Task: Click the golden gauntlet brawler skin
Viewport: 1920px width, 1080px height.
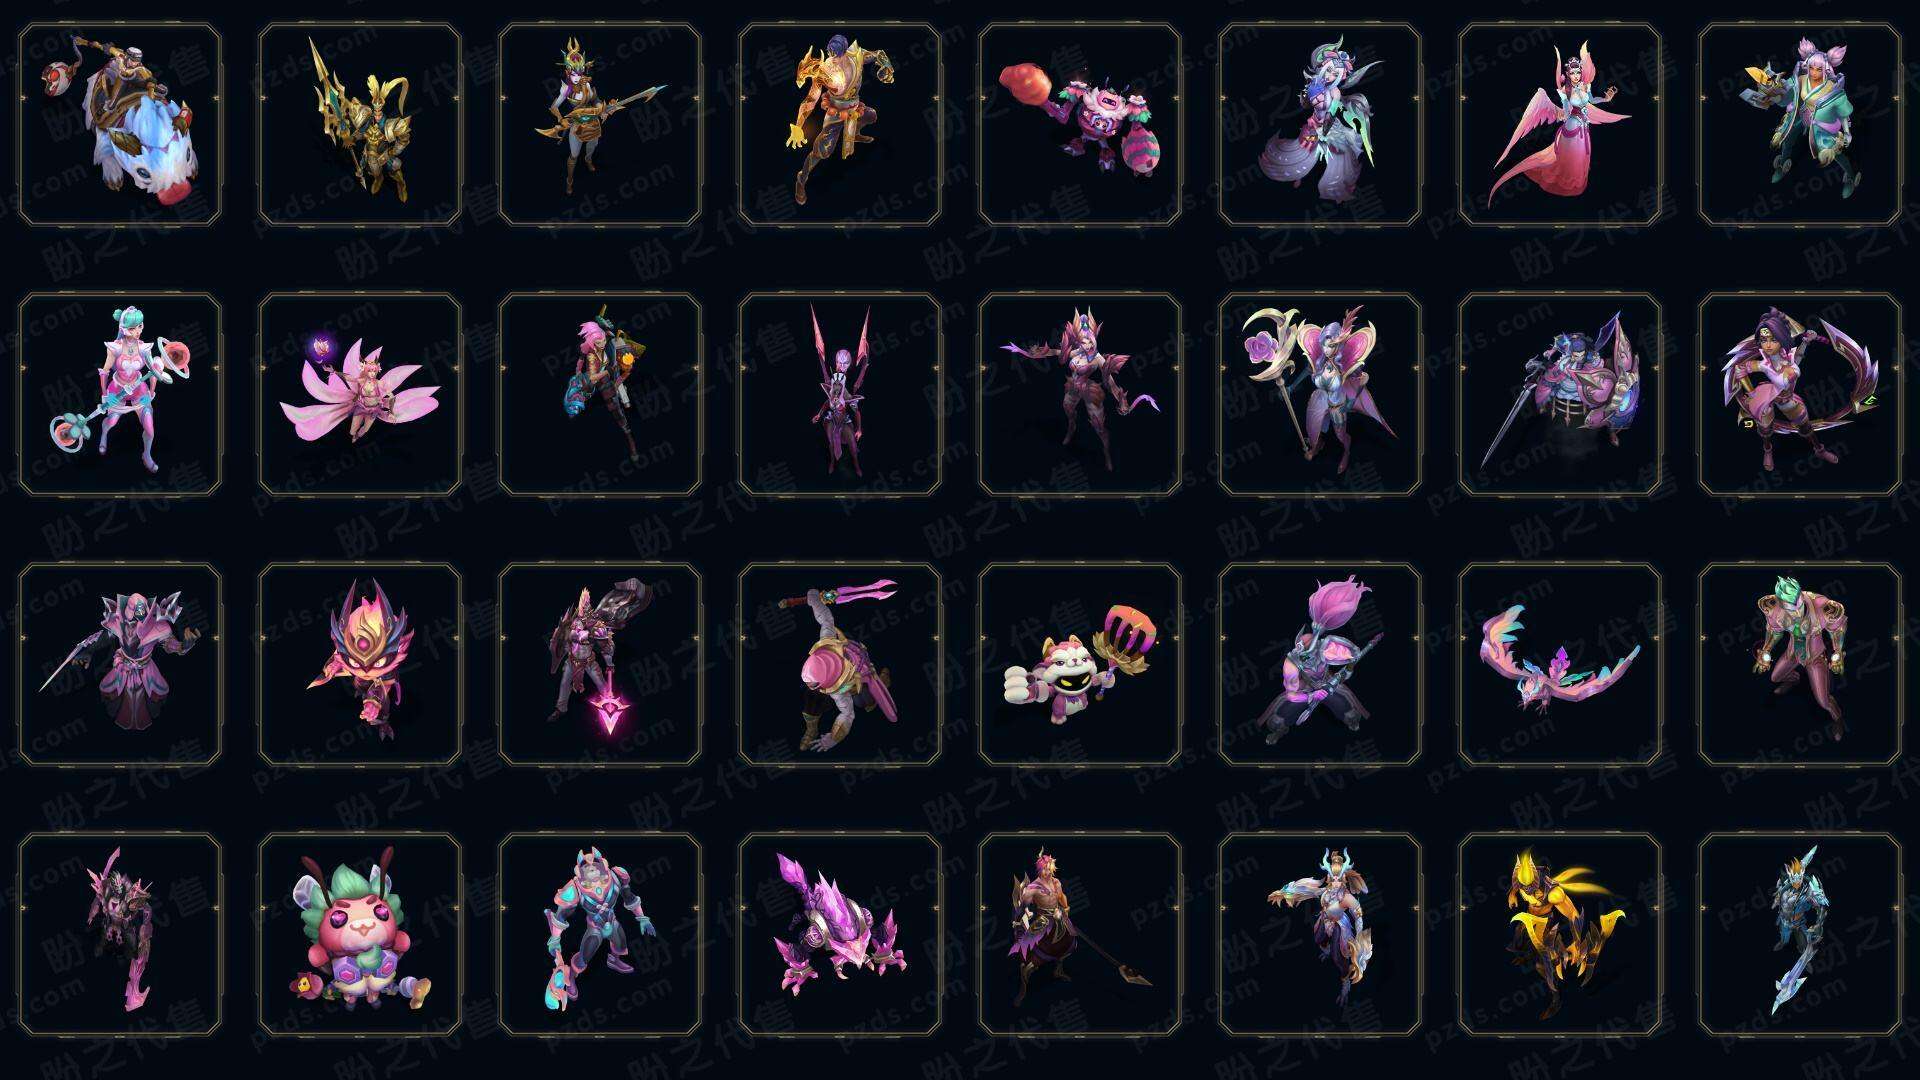Action: [840, 125]
